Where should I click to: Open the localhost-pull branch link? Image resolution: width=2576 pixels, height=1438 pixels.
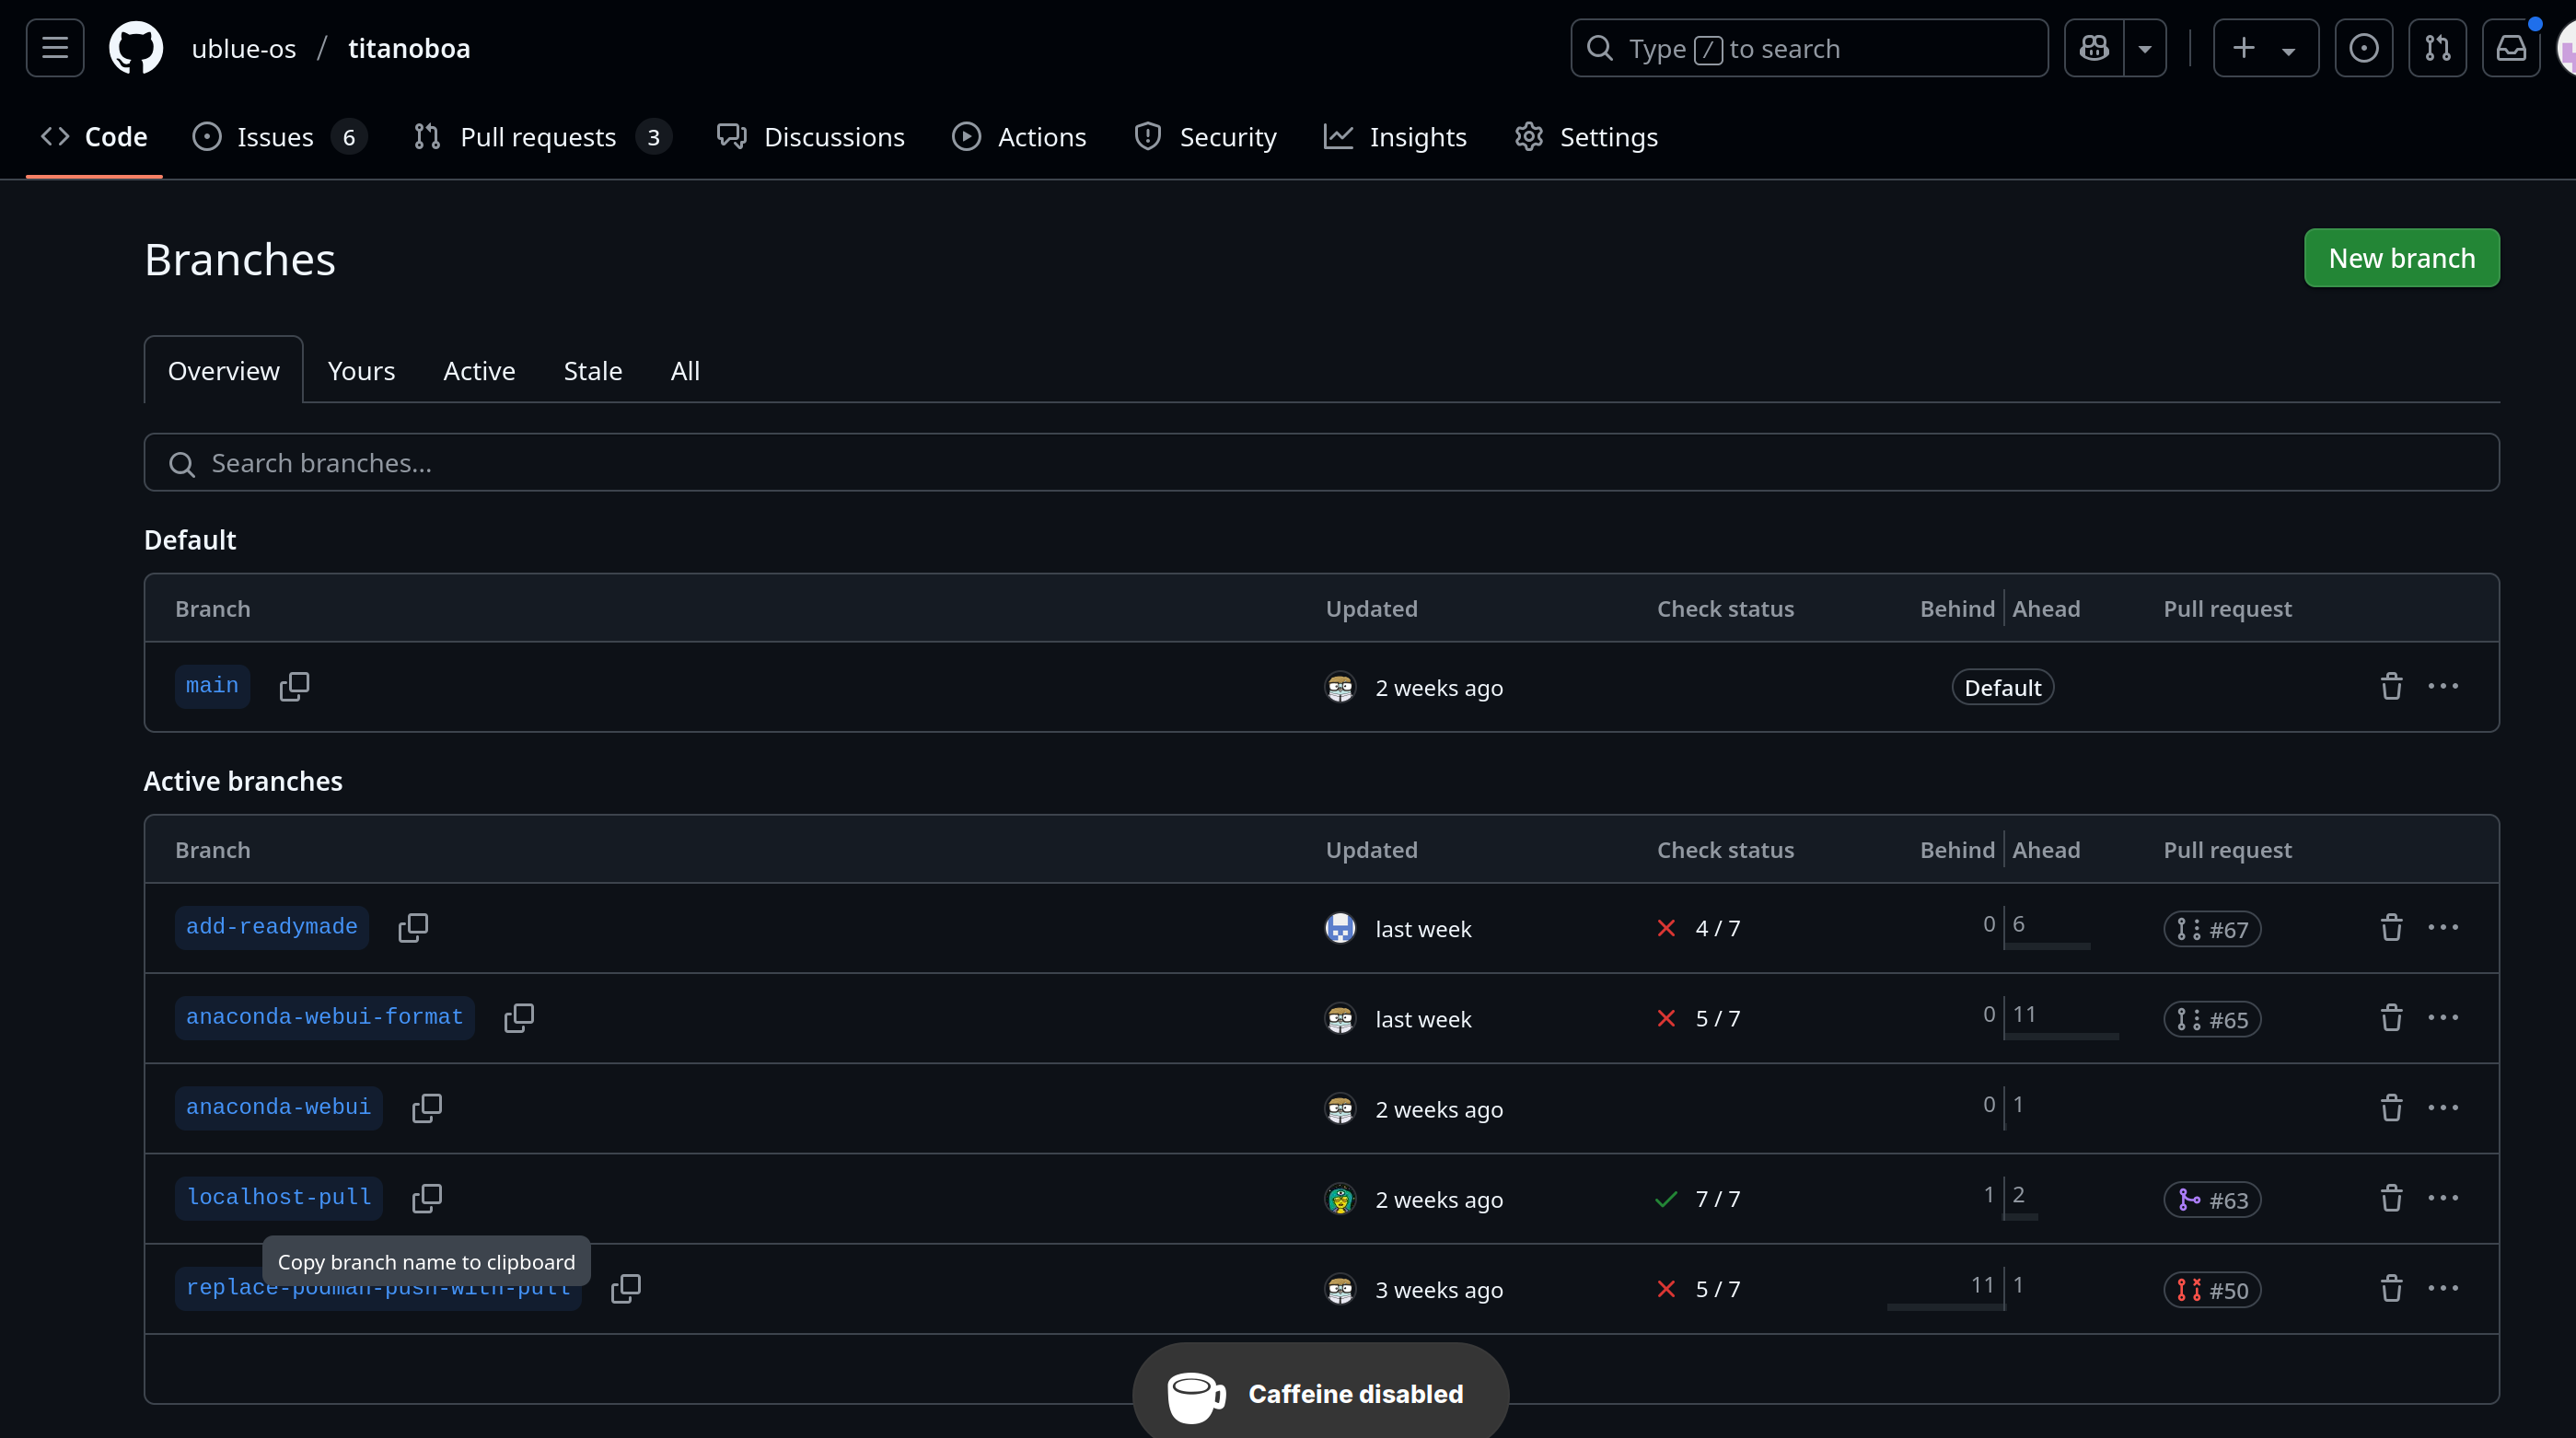pos(278,1197)
